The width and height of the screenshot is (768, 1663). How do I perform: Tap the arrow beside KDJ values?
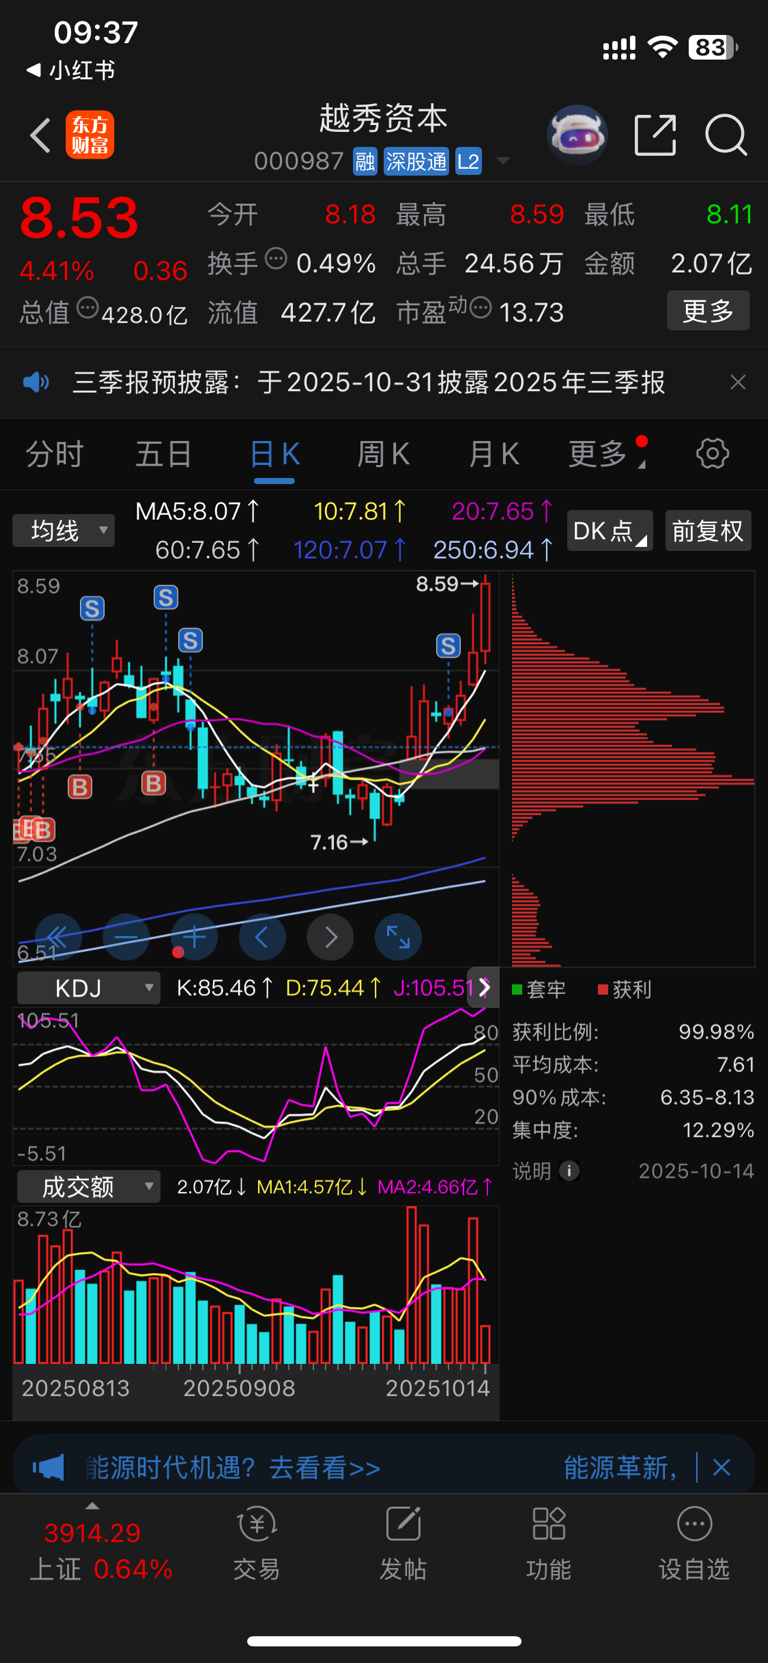point(485,988)
